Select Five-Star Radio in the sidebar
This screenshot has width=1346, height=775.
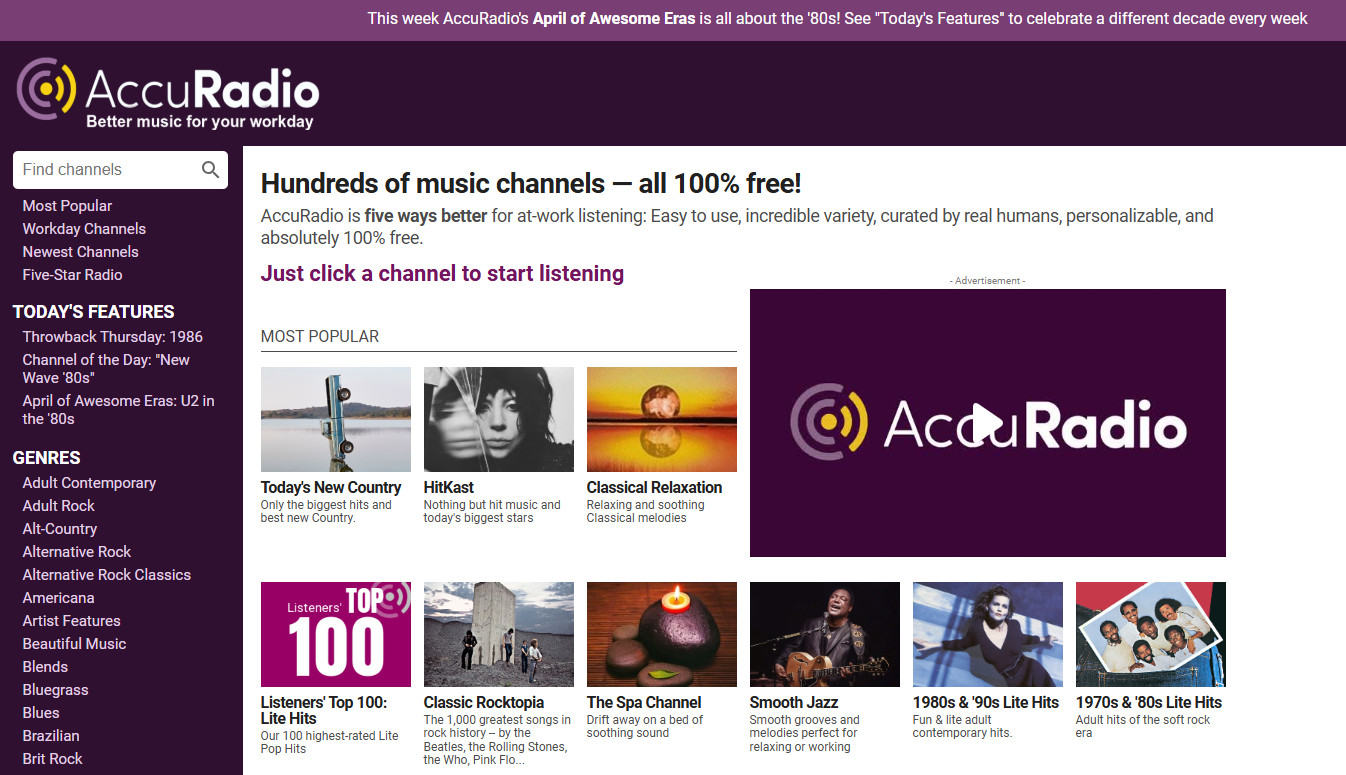coord(72,275)
